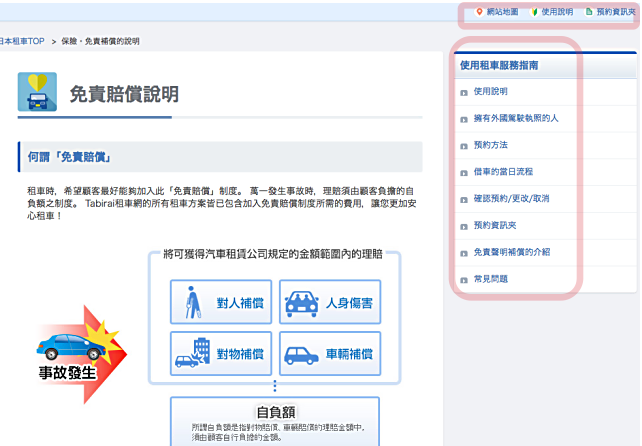The width and height of the screenshot is (642, 446).
Task: Click the 自負額 explanation box
Action: 275,422
